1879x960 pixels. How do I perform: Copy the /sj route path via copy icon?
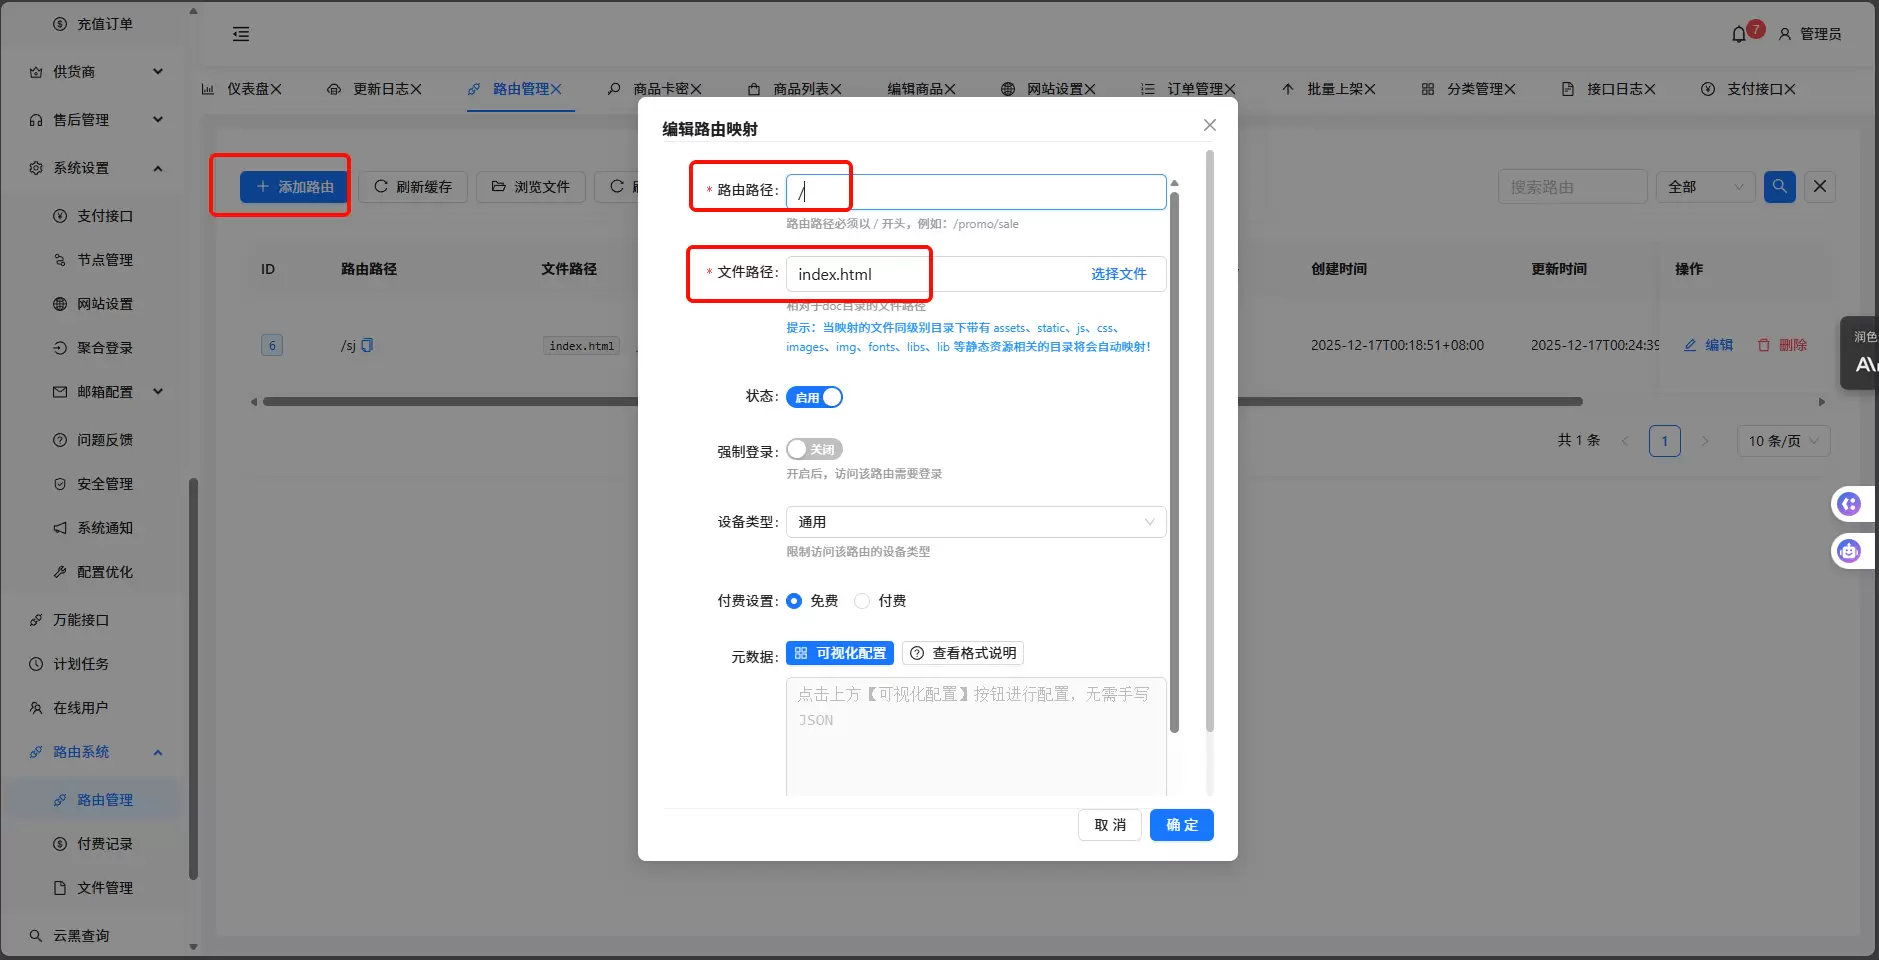368,345
